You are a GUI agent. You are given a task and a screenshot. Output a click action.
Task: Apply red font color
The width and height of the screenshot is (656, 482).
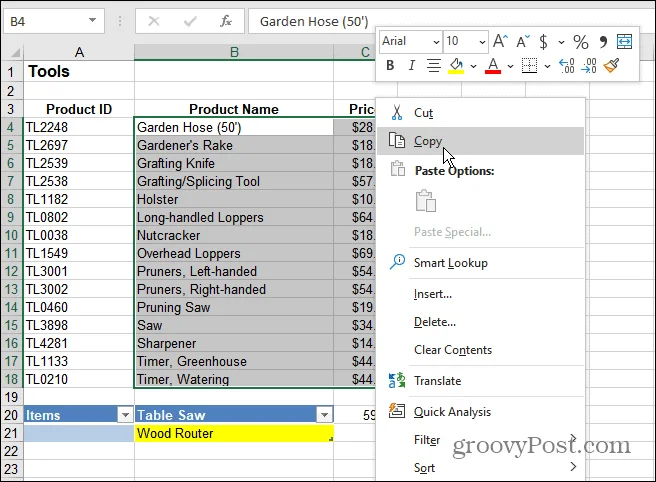click(493, 66)
